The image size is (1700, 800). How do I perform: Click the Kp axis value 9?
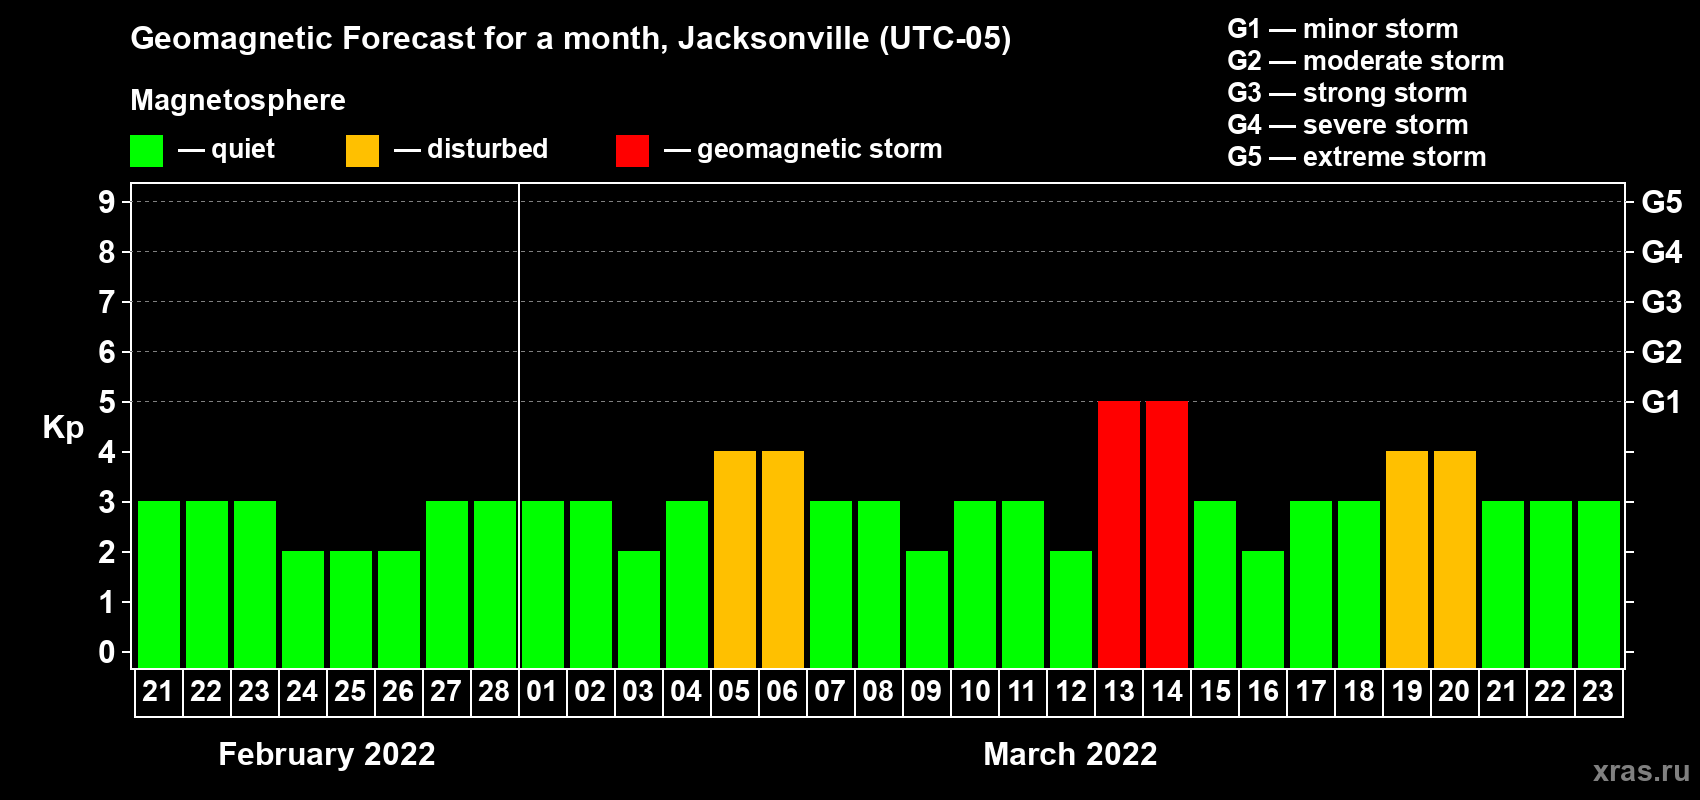[x=107, y=202]
